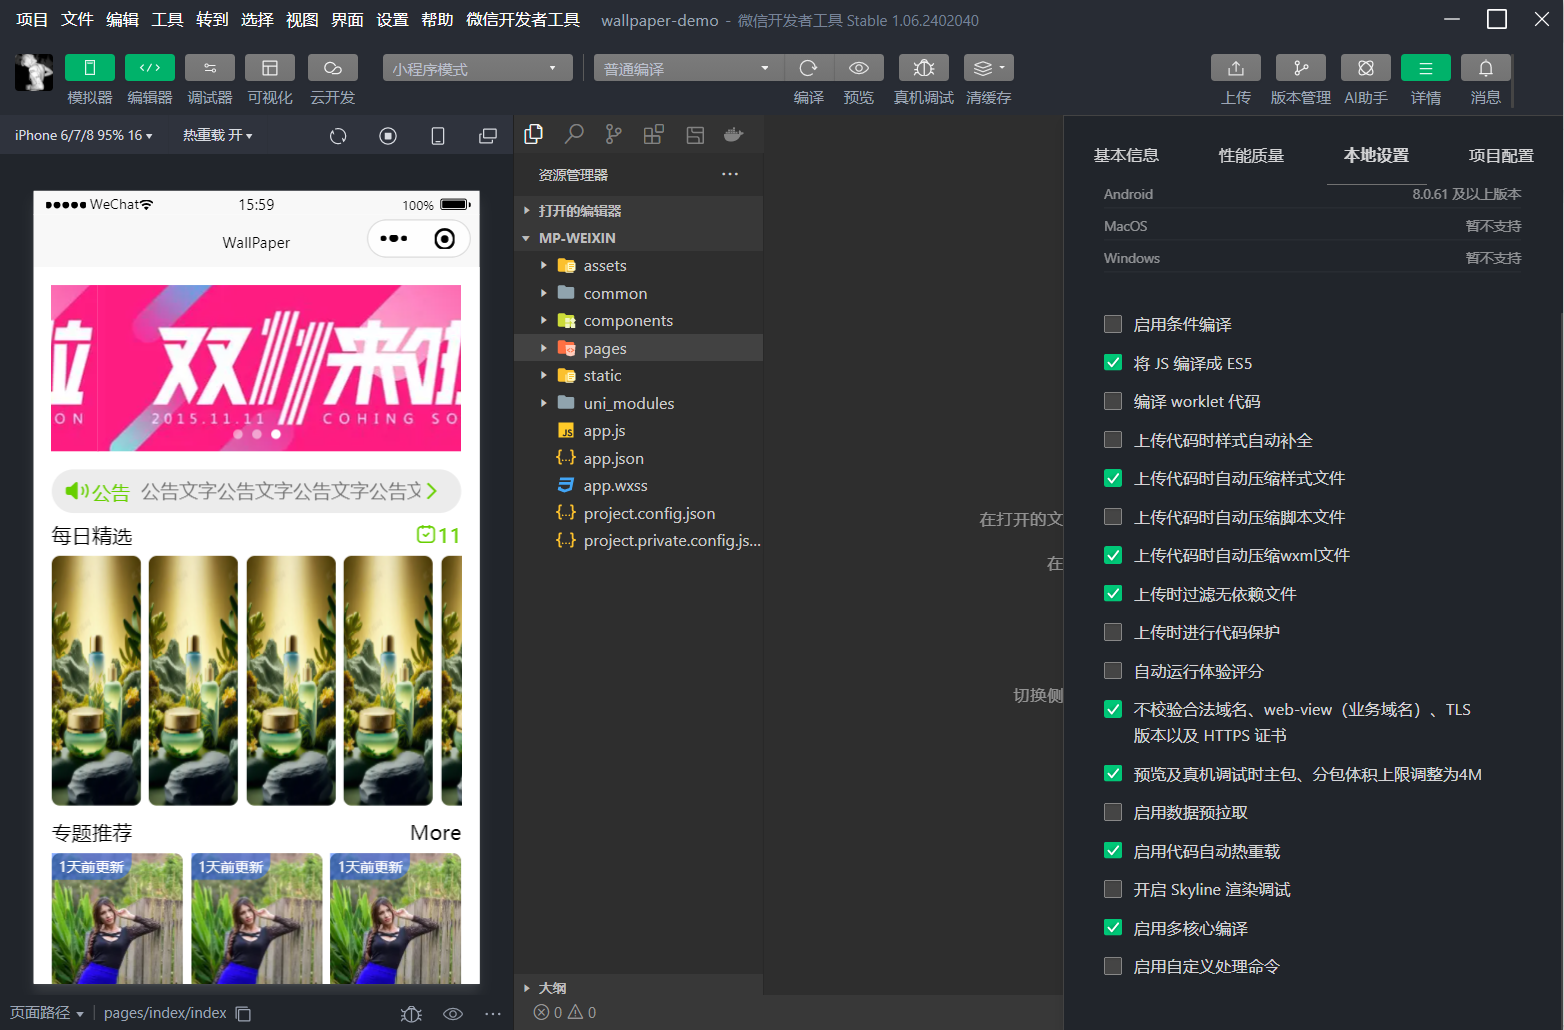Open the Docker whale icon

point(734,135)
